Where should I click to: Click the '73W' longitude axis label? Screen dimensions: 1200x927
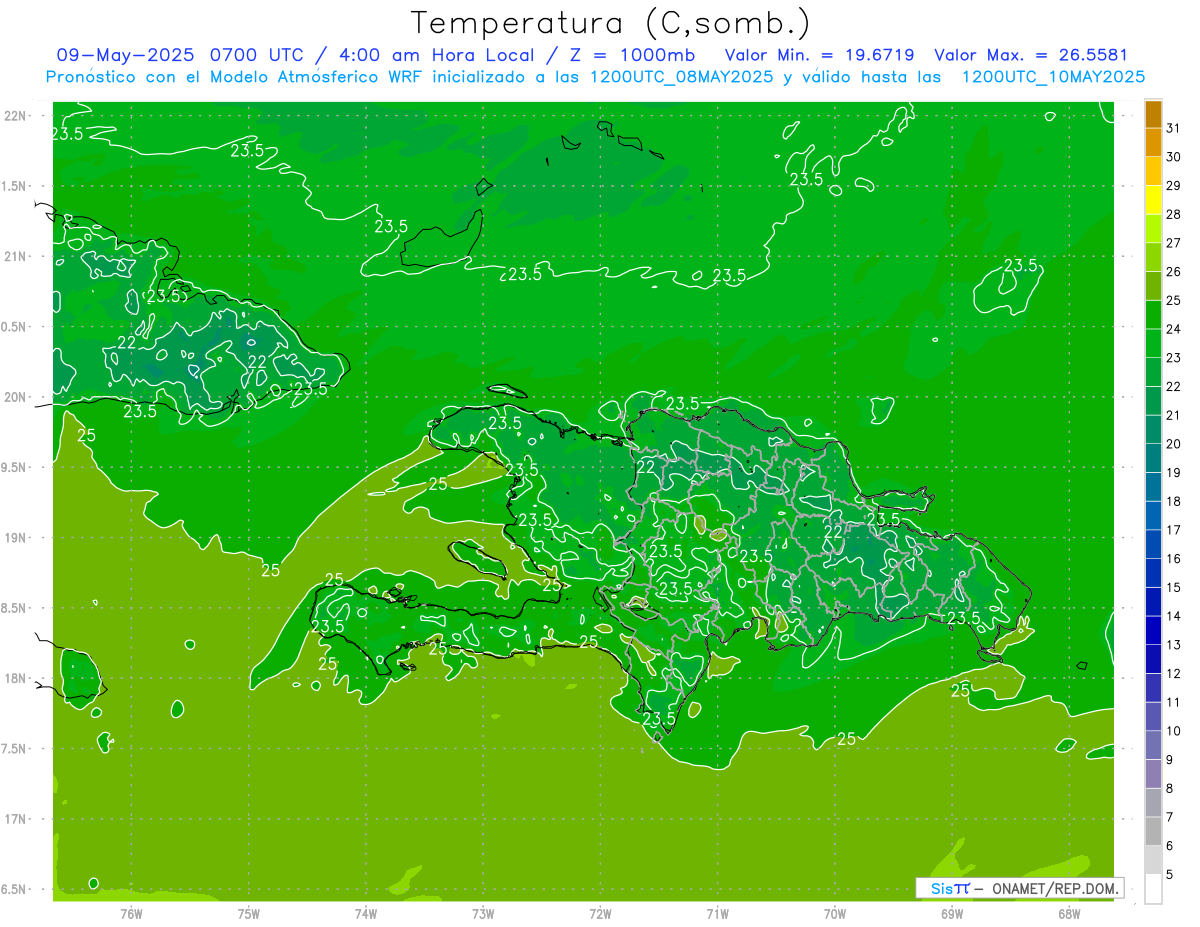tap(483, 913)
